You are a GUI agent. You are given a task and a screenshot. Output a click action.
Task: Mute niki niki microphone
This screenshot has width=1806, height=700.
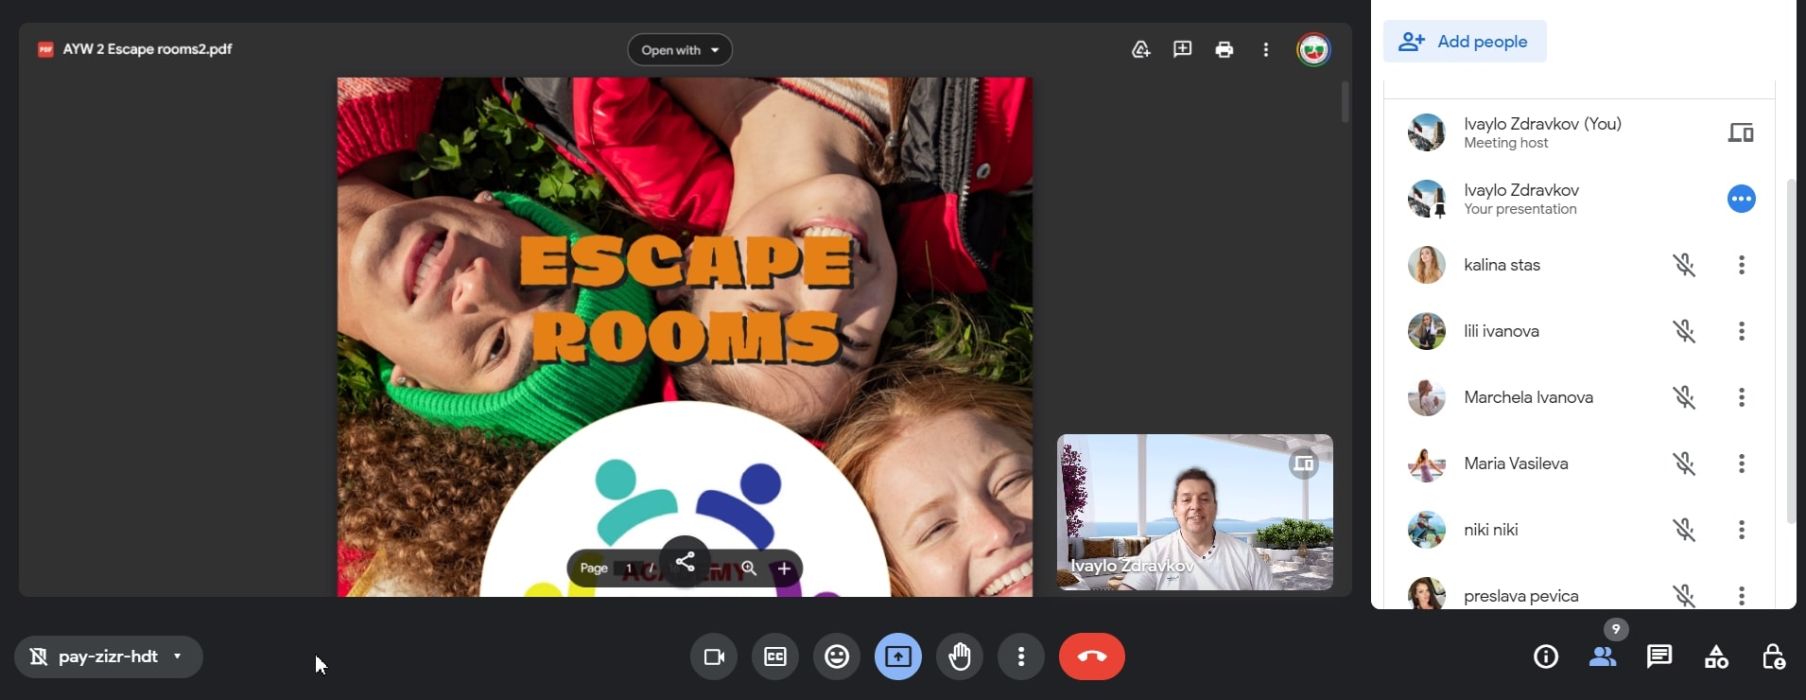tap(1684, 530)
